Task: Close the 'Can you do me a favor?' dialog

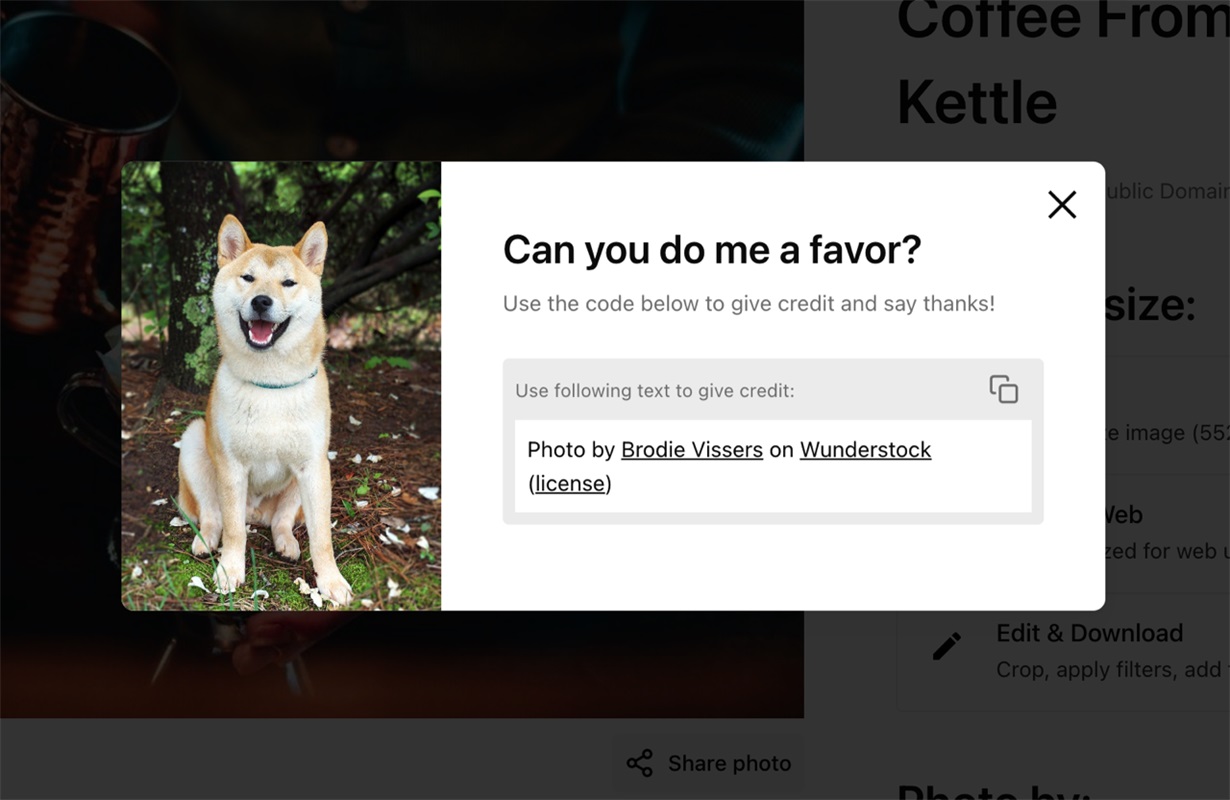Action: [1062, 205]
